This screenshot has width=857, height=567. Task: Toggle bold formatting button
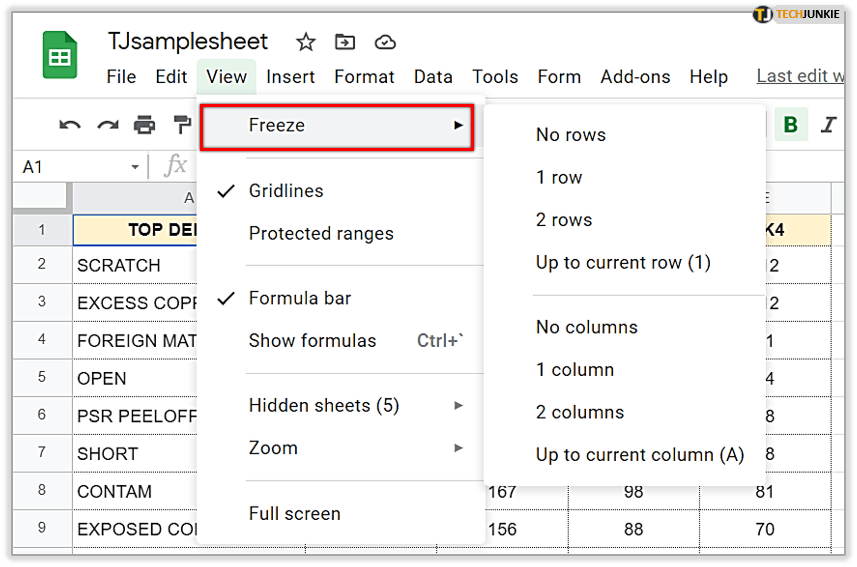[x=791, y=125]
